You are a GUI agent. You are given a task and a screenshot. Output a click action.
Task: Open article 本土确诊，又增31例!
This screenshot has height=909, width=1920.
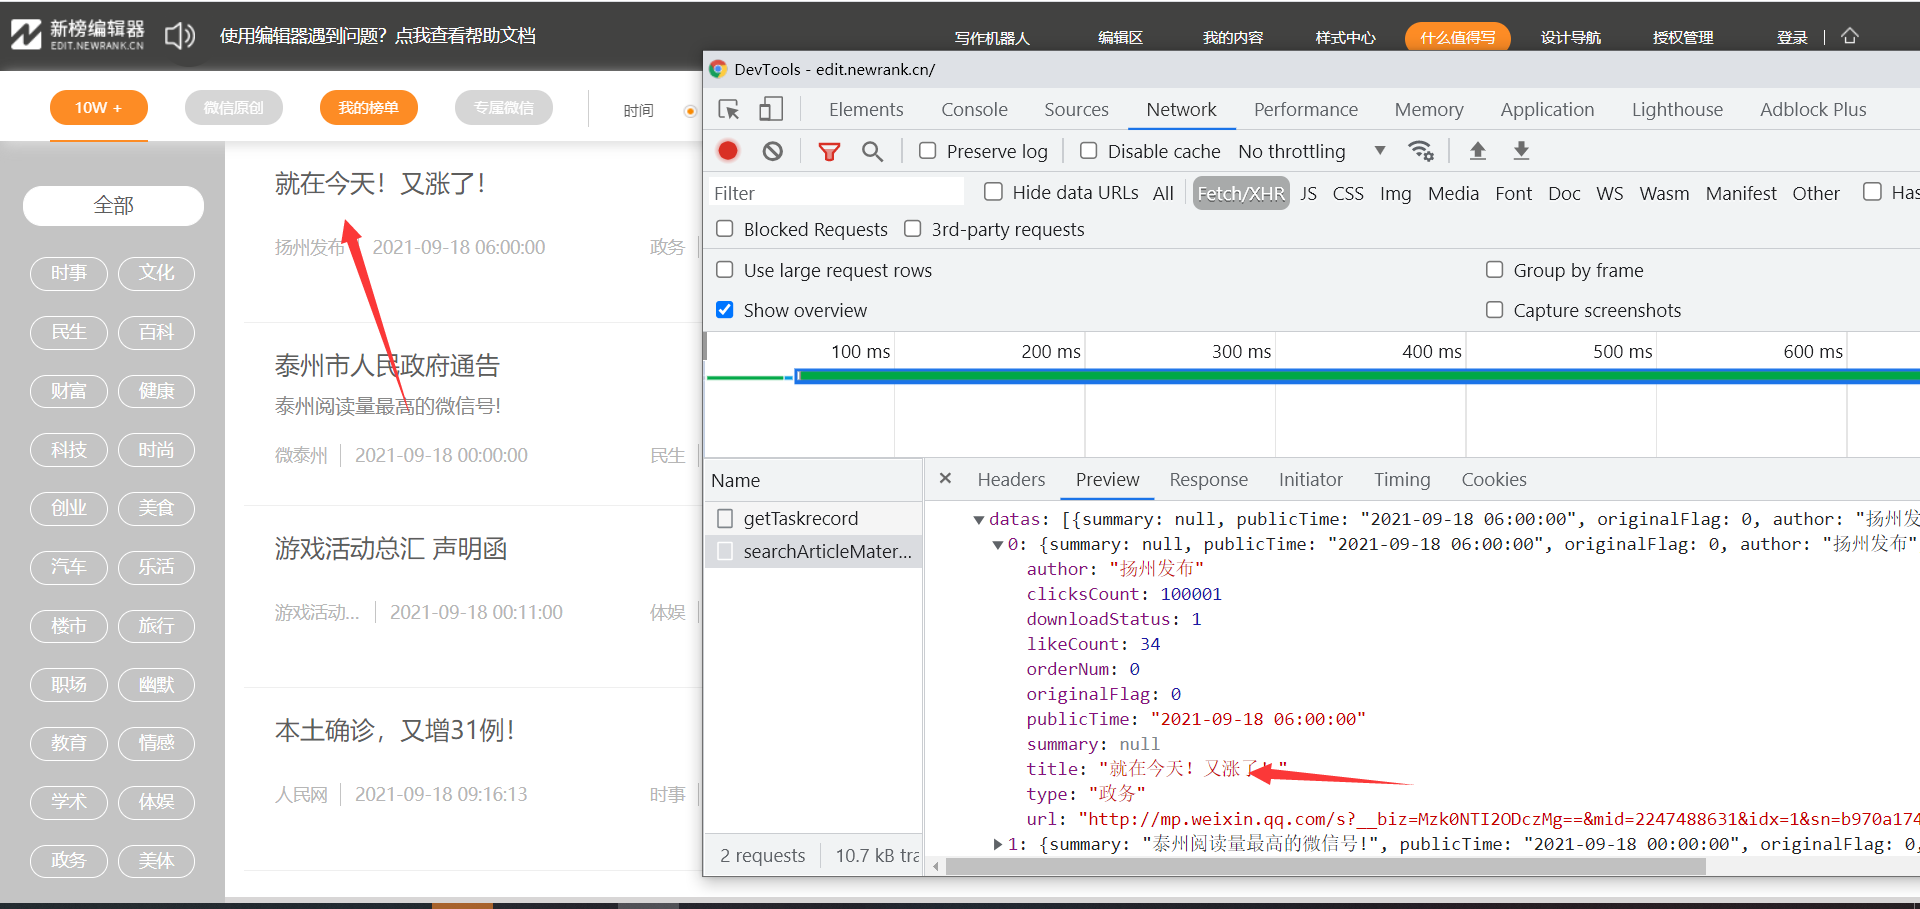(x=395, y=730)
